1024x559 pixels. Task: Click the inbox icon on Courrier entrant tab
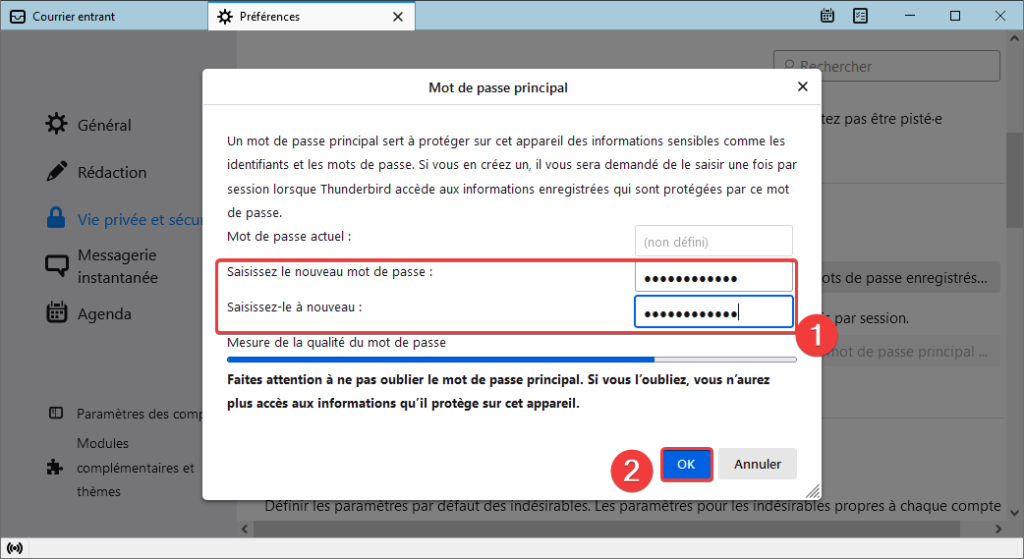coord(18,16)
